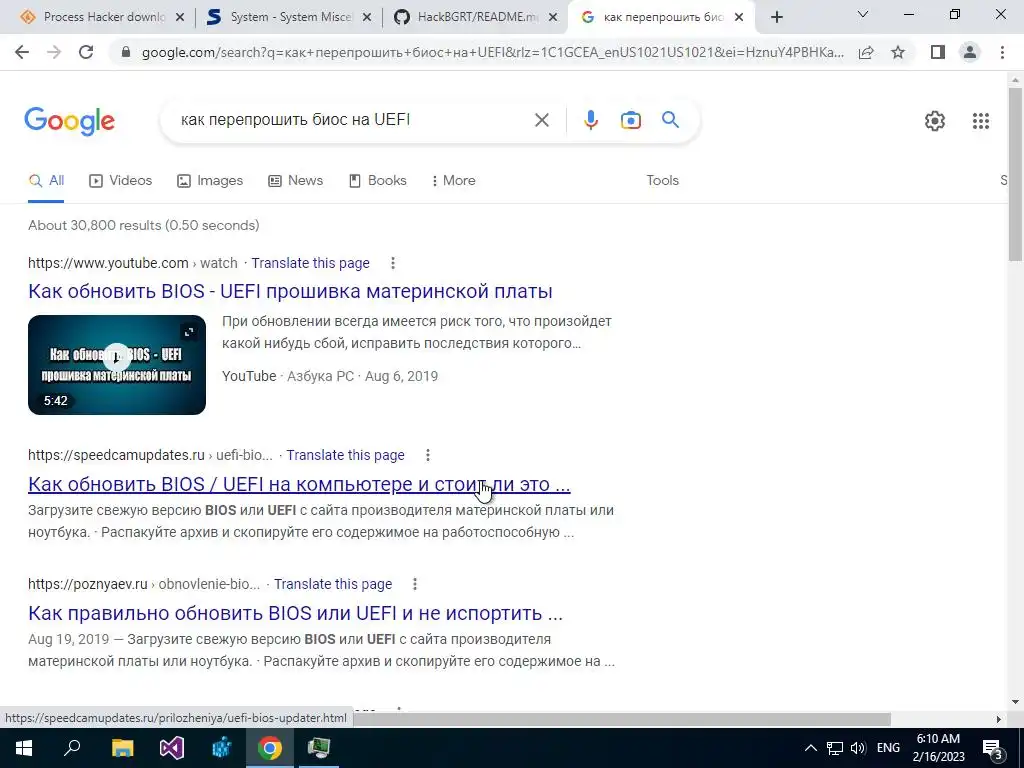Click the address bar URL
The image size is (1024, 768).
coord(493,53)
